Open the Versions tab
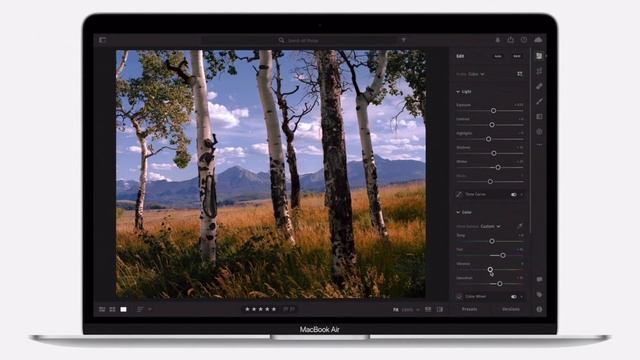This screenshot has width=640, height=360. 511,309
